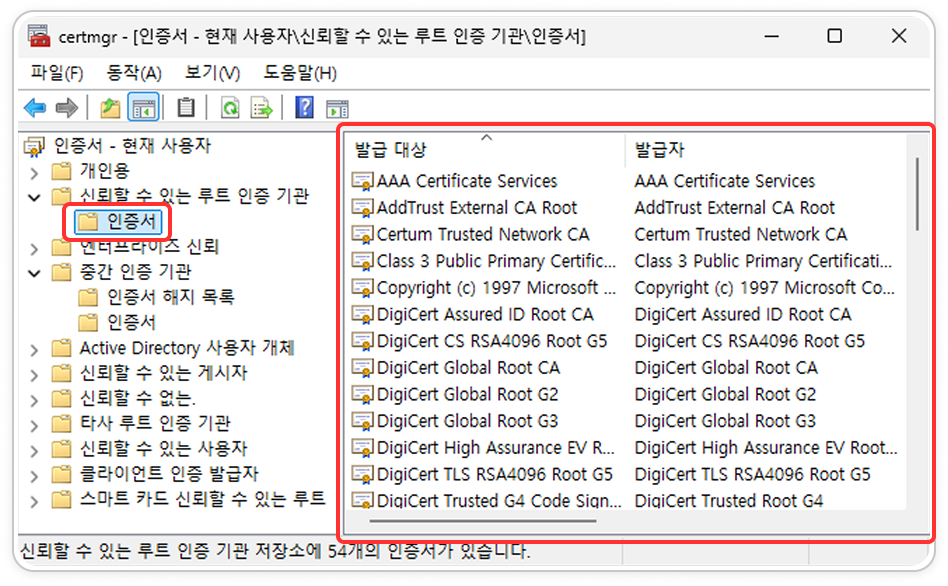Click DigiCert Global Root G2 certificate icon
The height and width of the screenshot is (586, 948).
click(x=362, y=394)
